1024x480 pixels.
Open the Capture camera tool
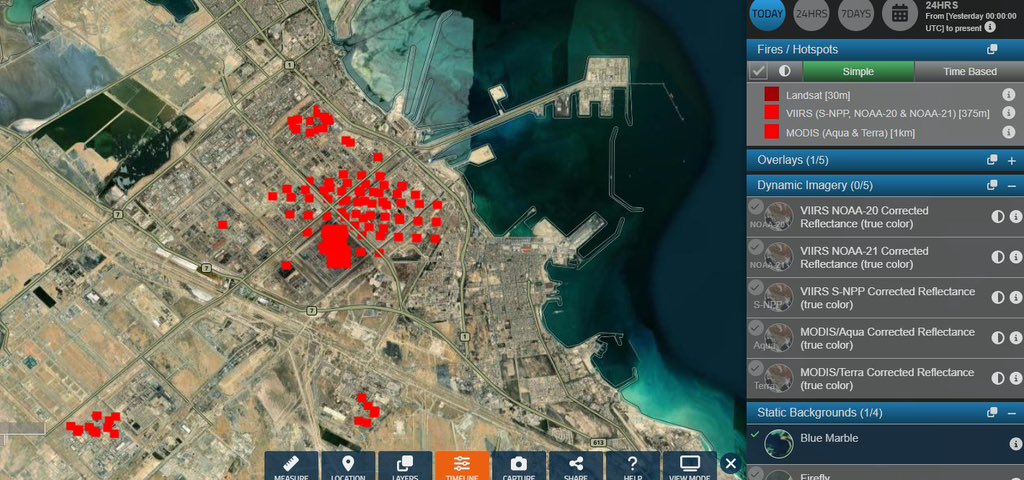[519, 466]
